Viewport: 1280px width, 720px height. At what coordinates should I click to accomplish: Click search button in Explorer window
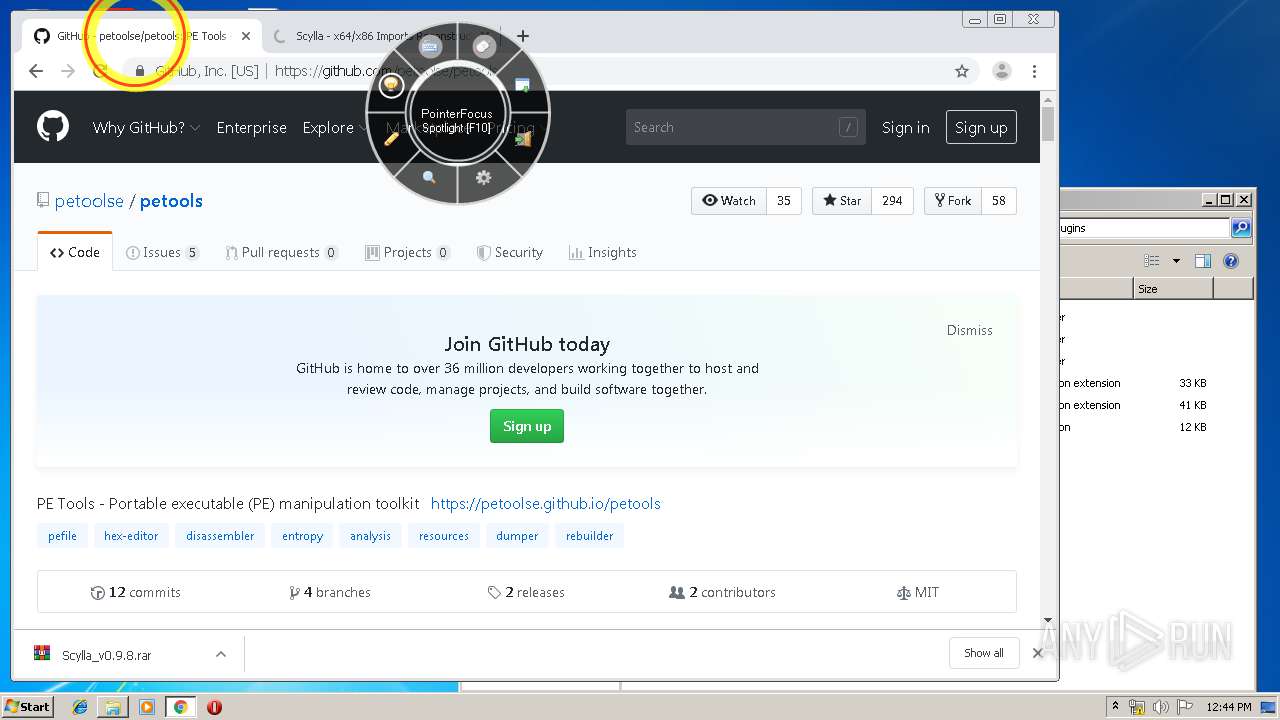pos(1240,228)
